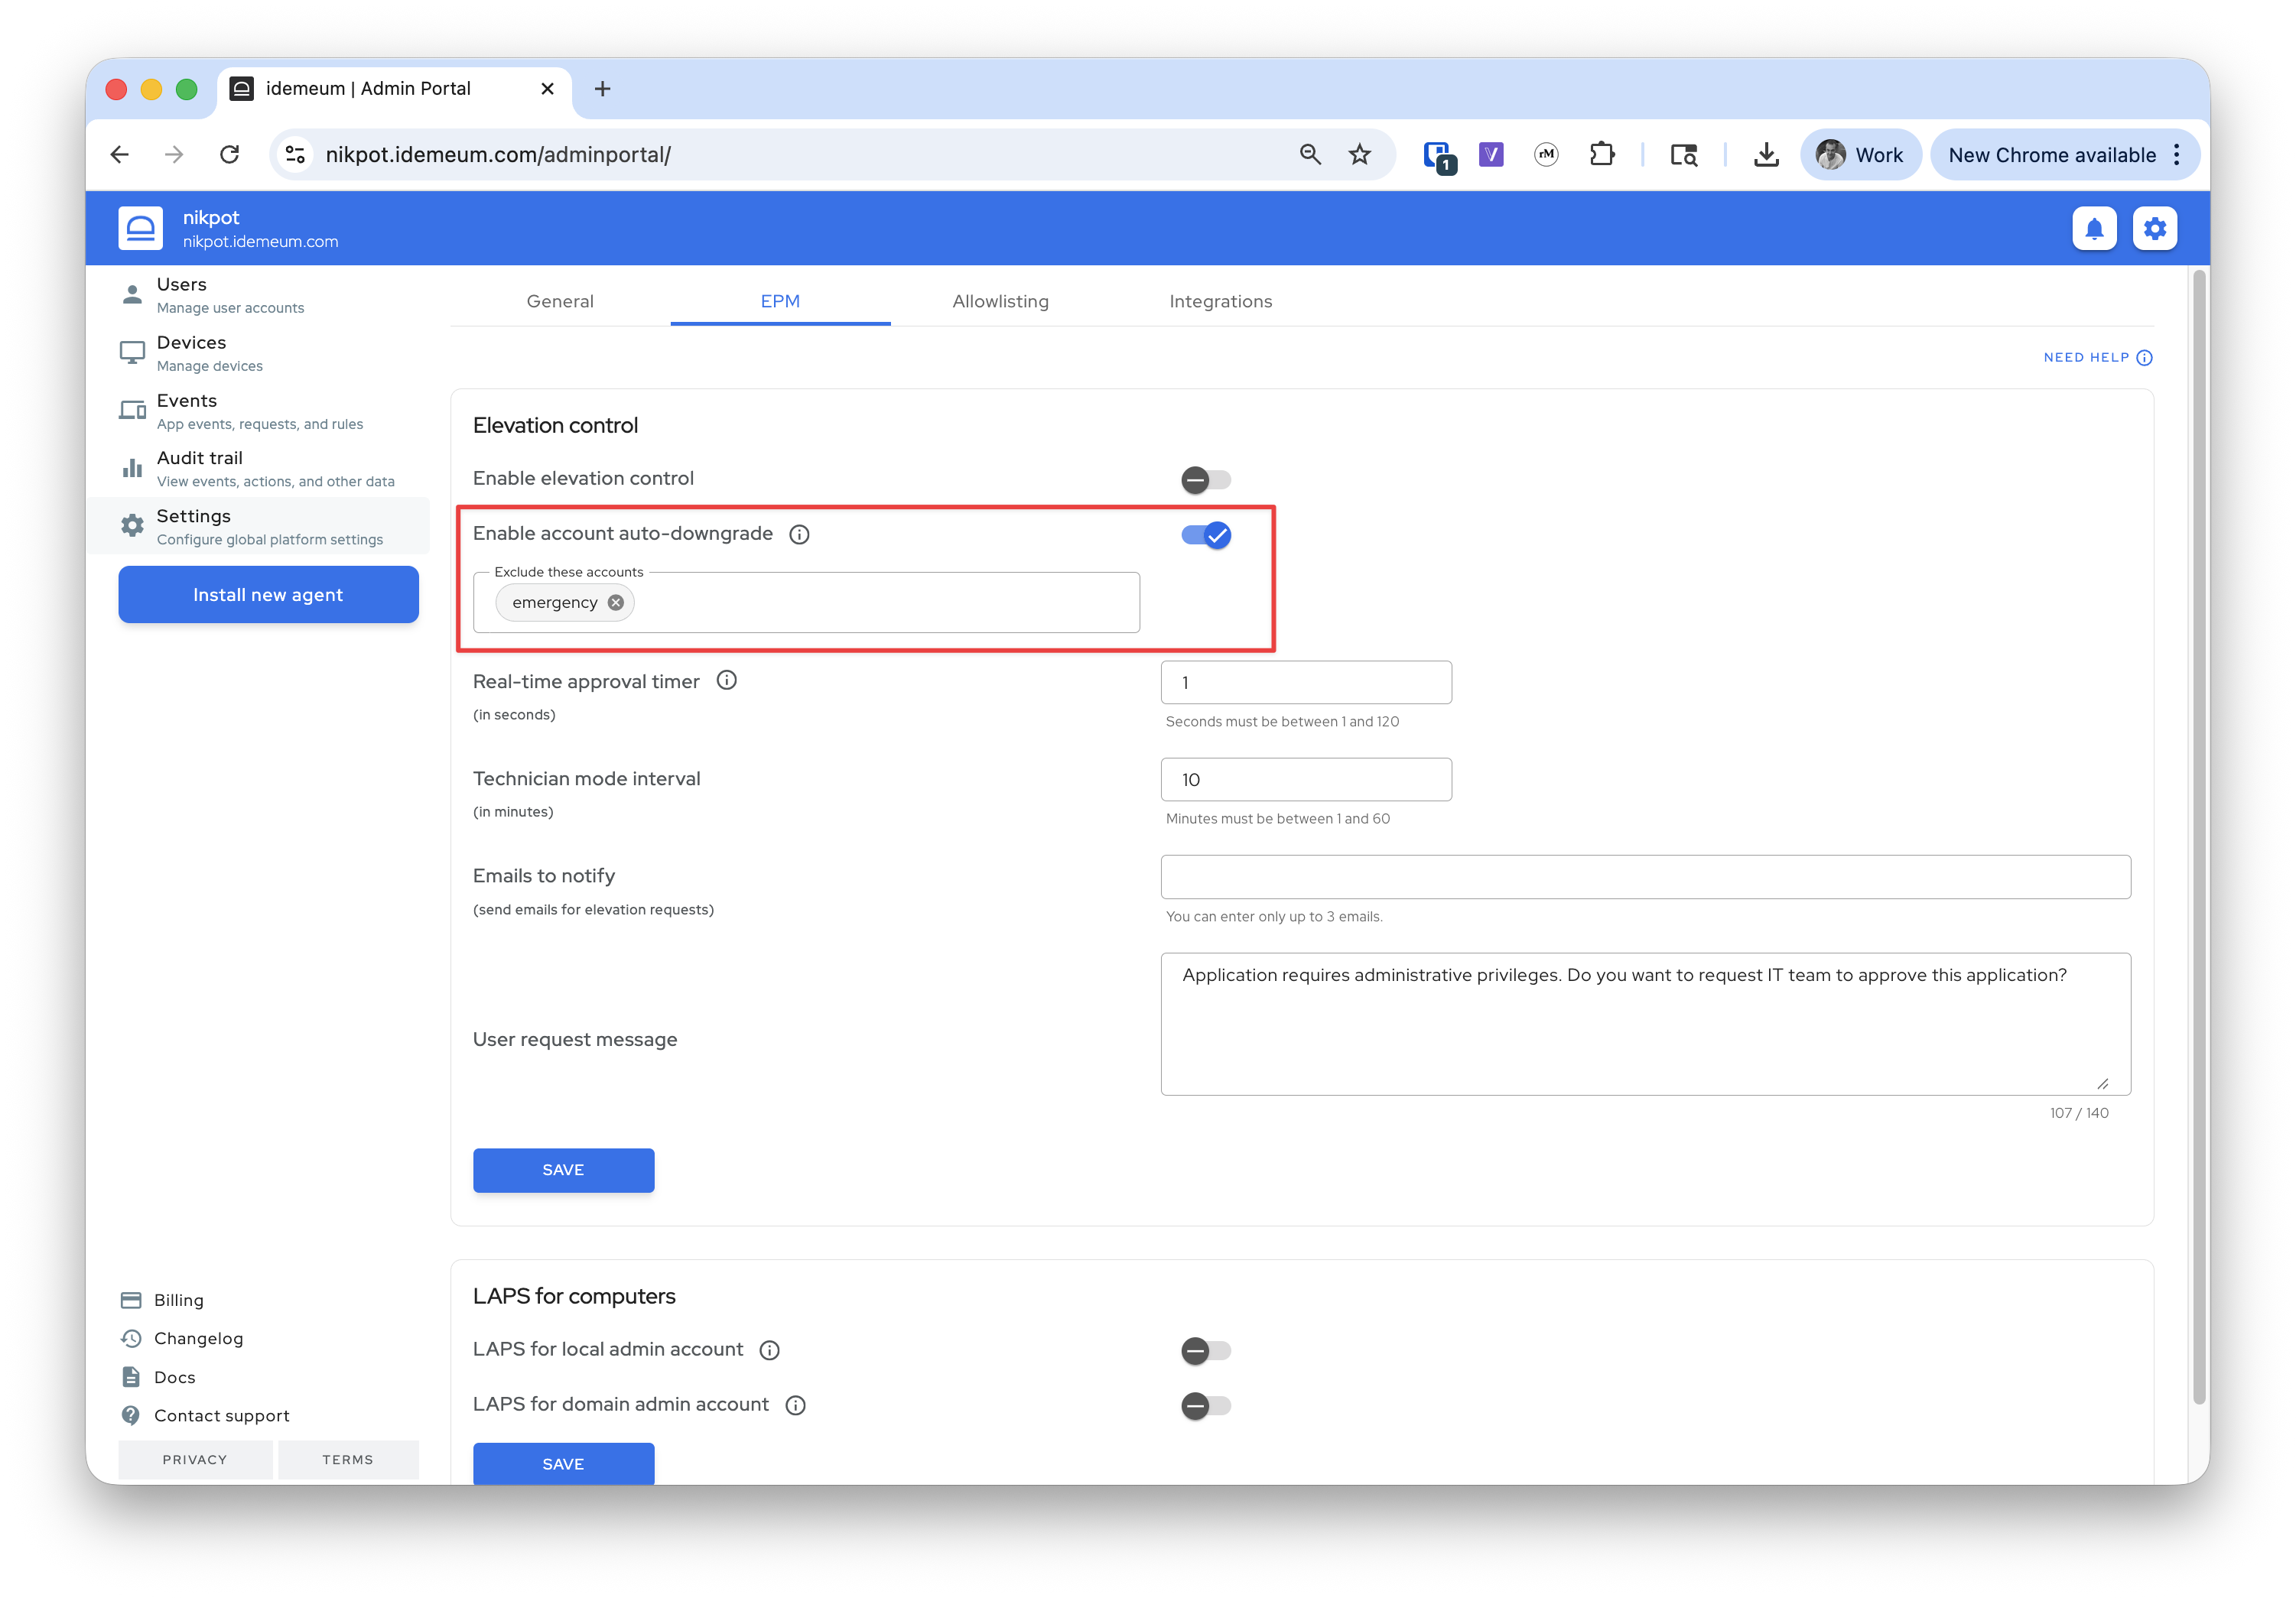Turn on LAPS for domain admin account
The height and width of the screenshot is (1598, 2296).
tap(1205, 1406)
